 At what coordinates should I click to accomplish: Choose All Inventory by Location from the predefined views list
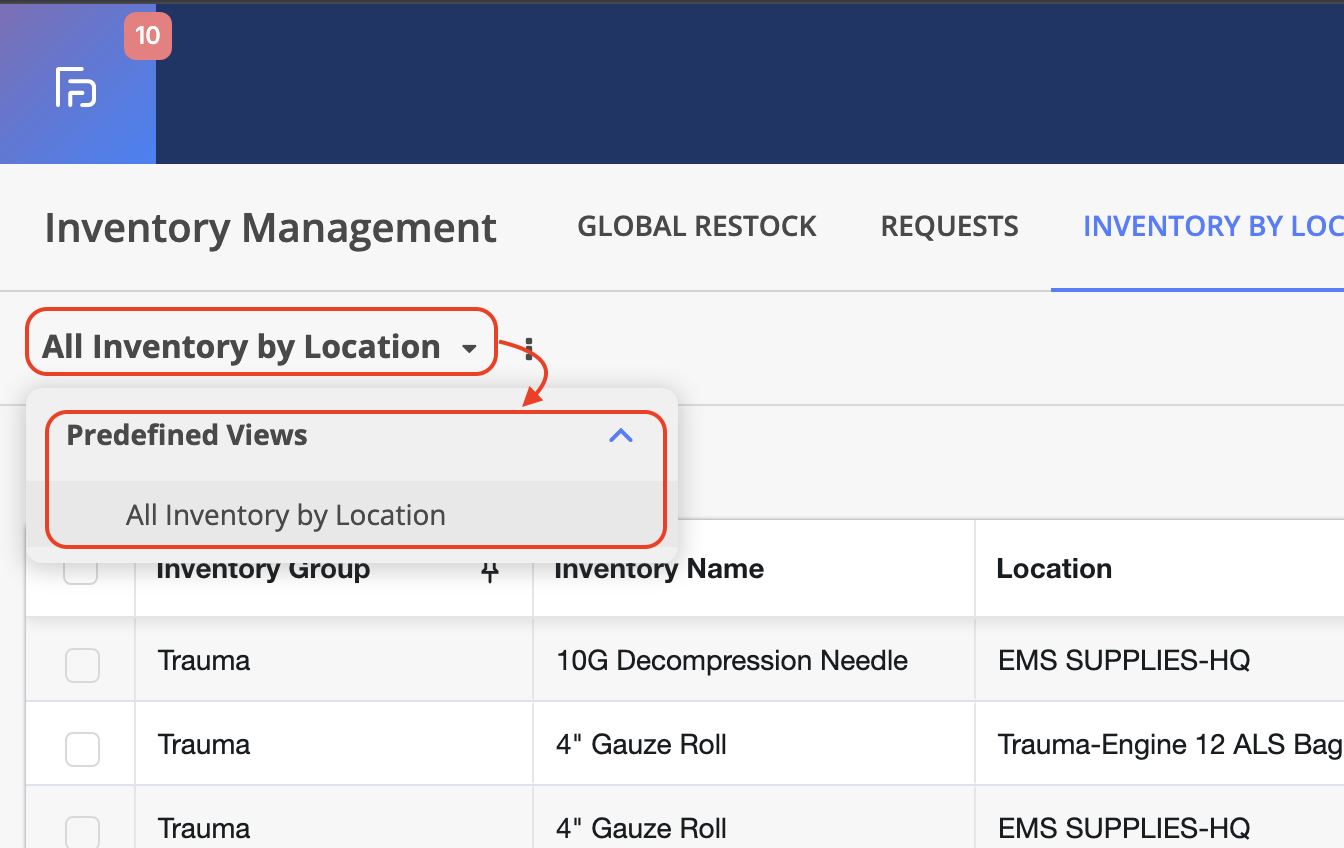285,515
